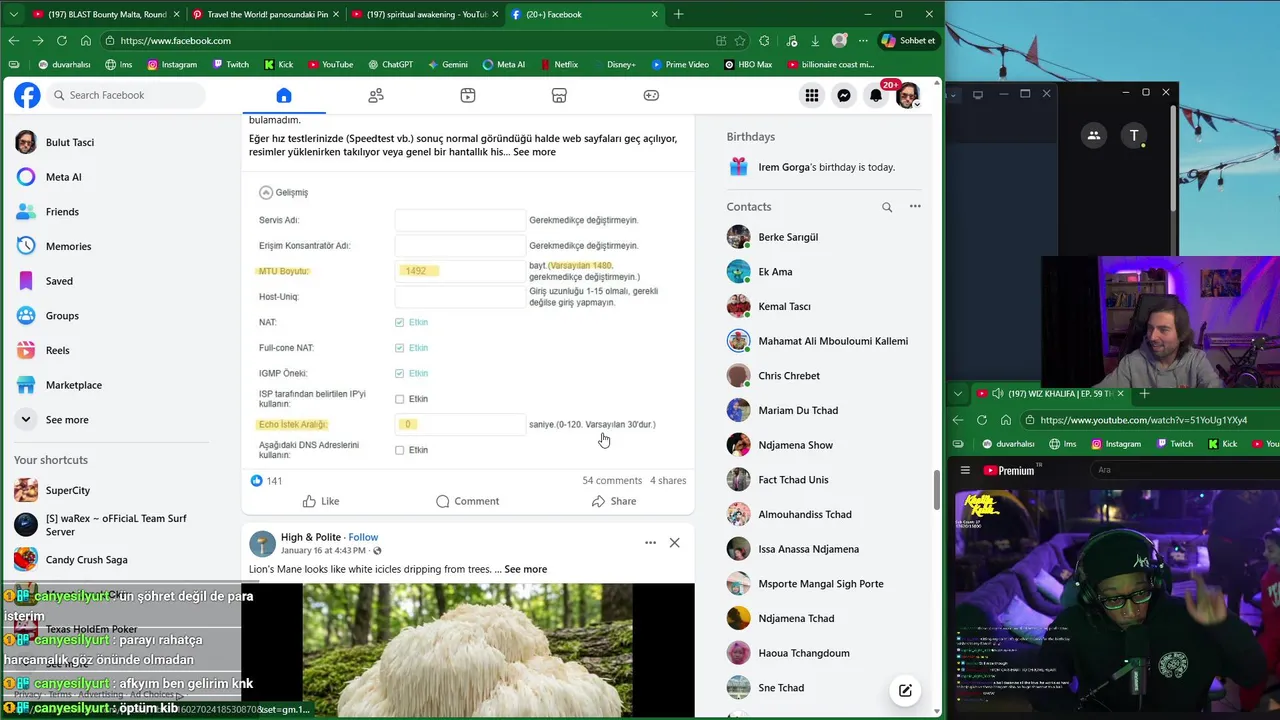Select the (20+) Facebook tab
The image size is (1280, 720).
pyautogui.click(x=584, y=14)
